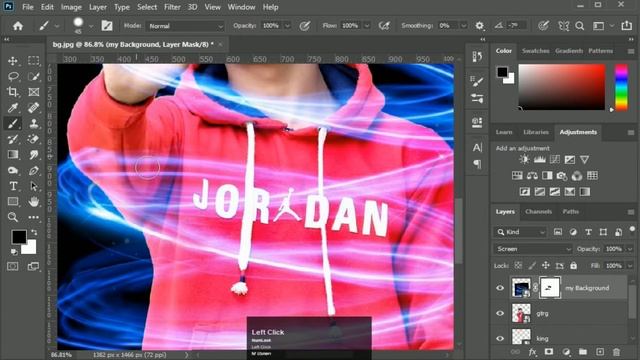Select the Horizontal Type tool
The image size is (640, 360).
13,186
